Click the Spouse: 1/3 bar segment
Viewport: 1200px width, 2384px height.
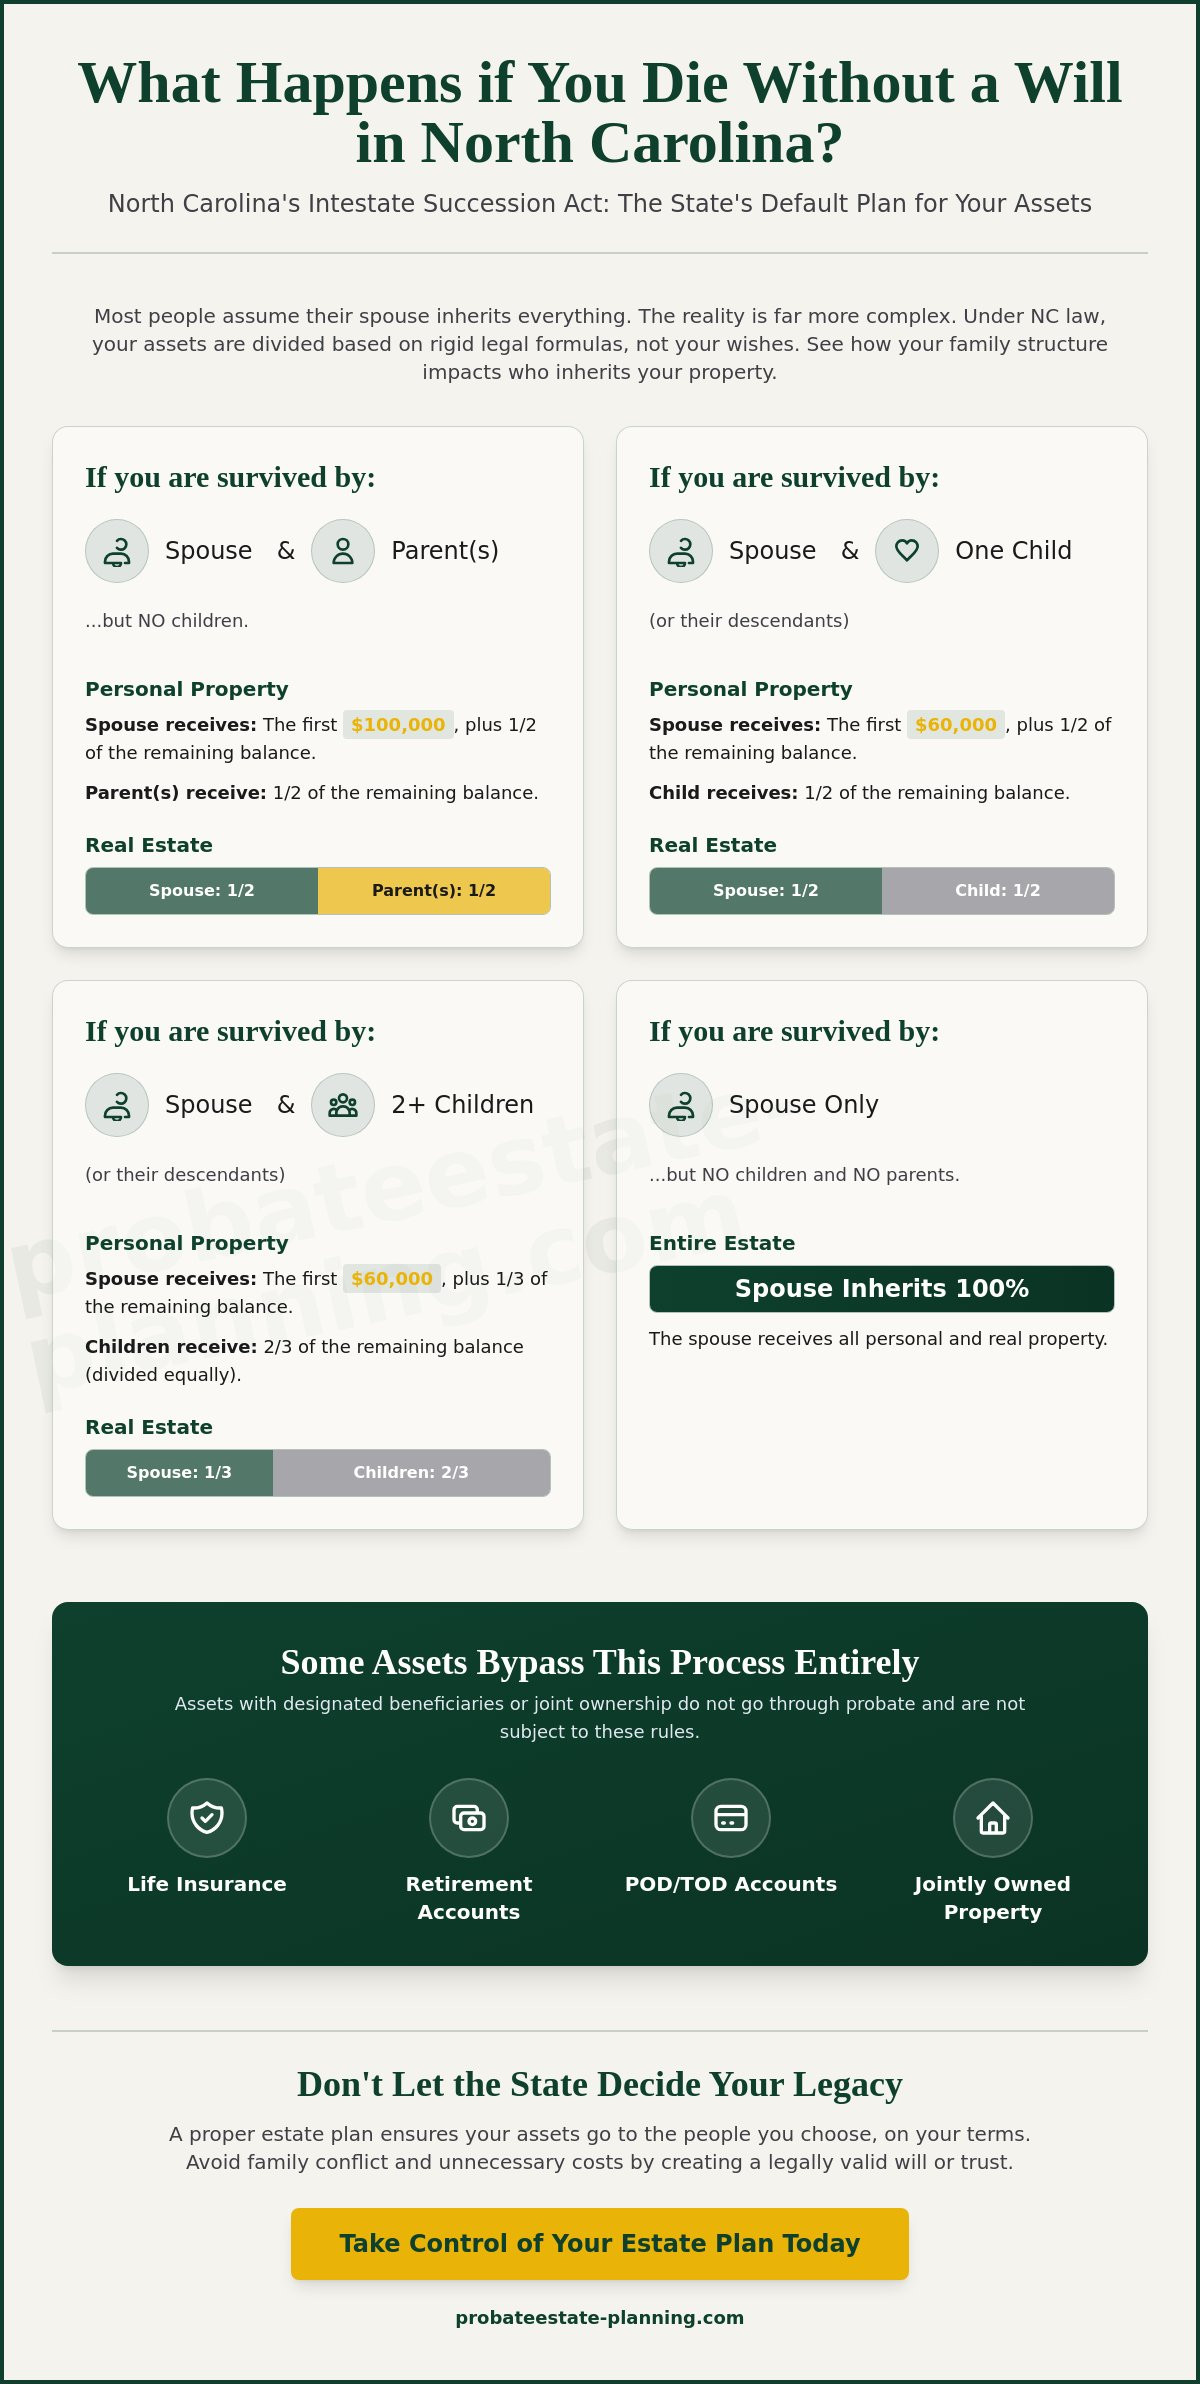(179, 1473)
